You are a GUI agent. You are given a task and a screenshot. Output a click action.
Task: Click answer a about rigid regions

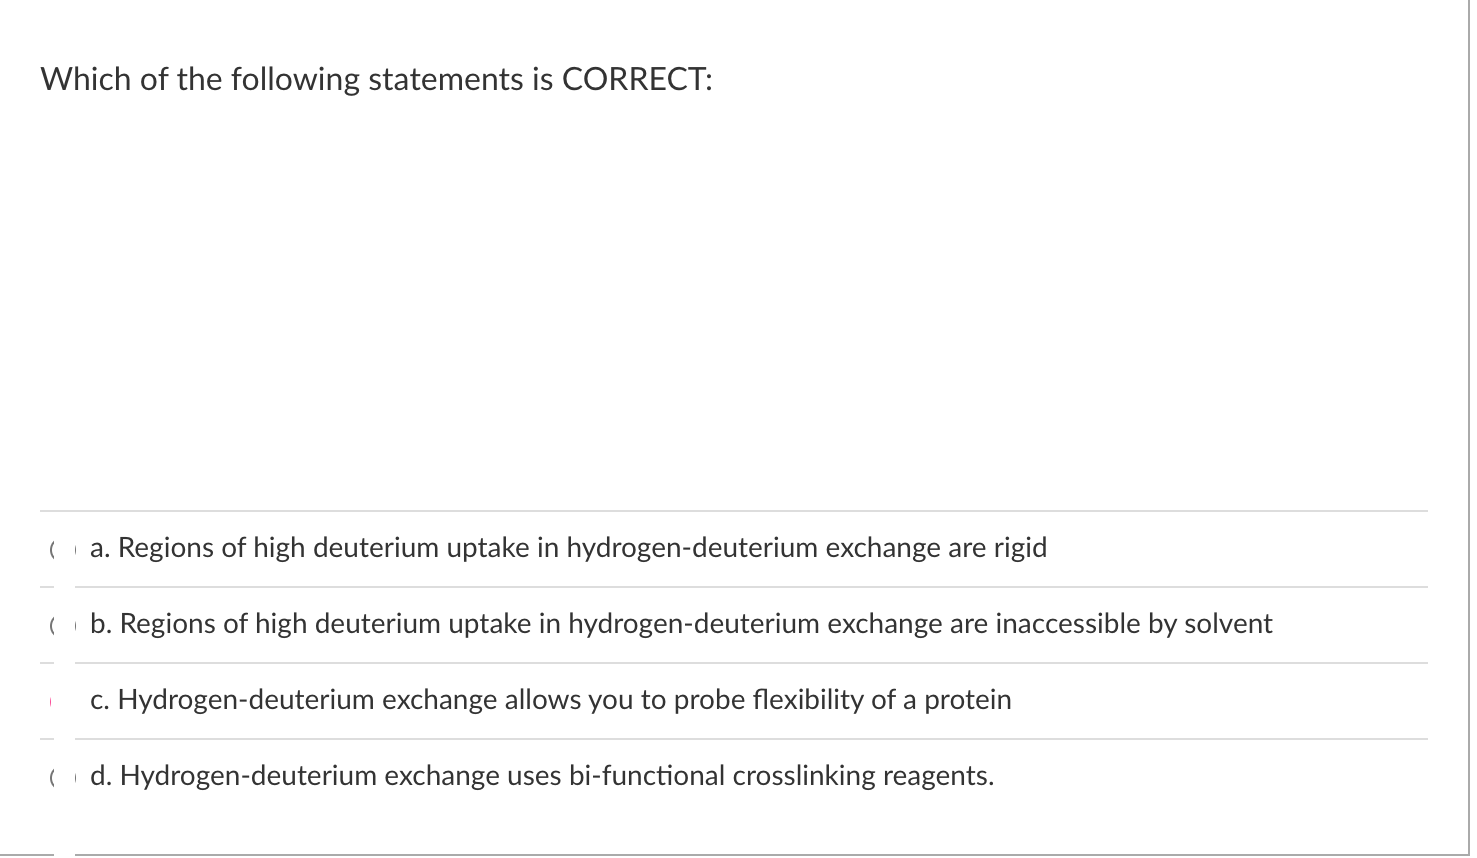[x=568, y=548]
